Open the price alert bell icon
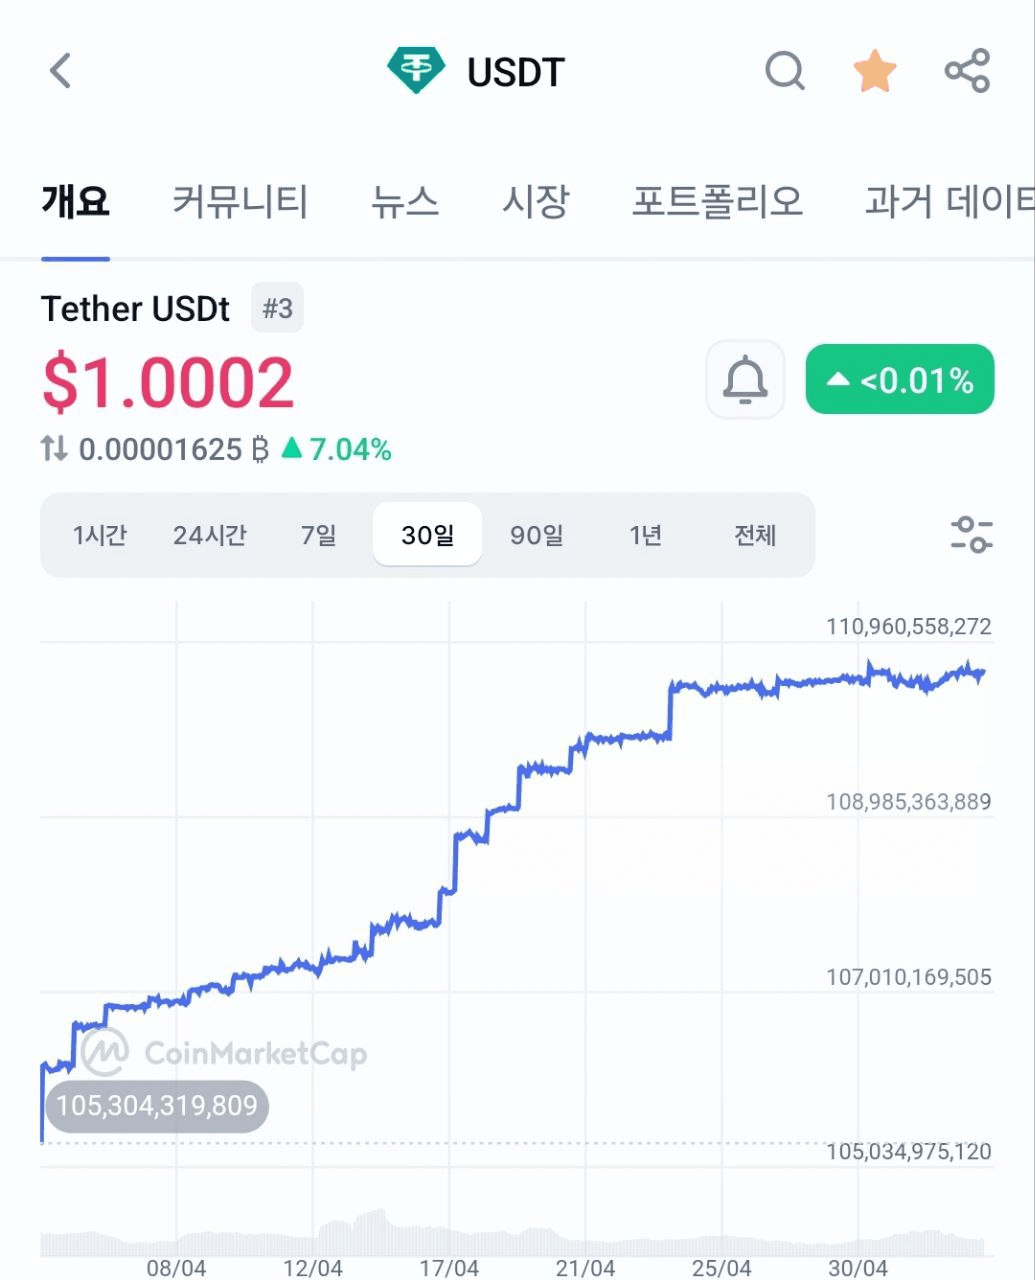1035x1280 pixels. [x=745, y=379]
